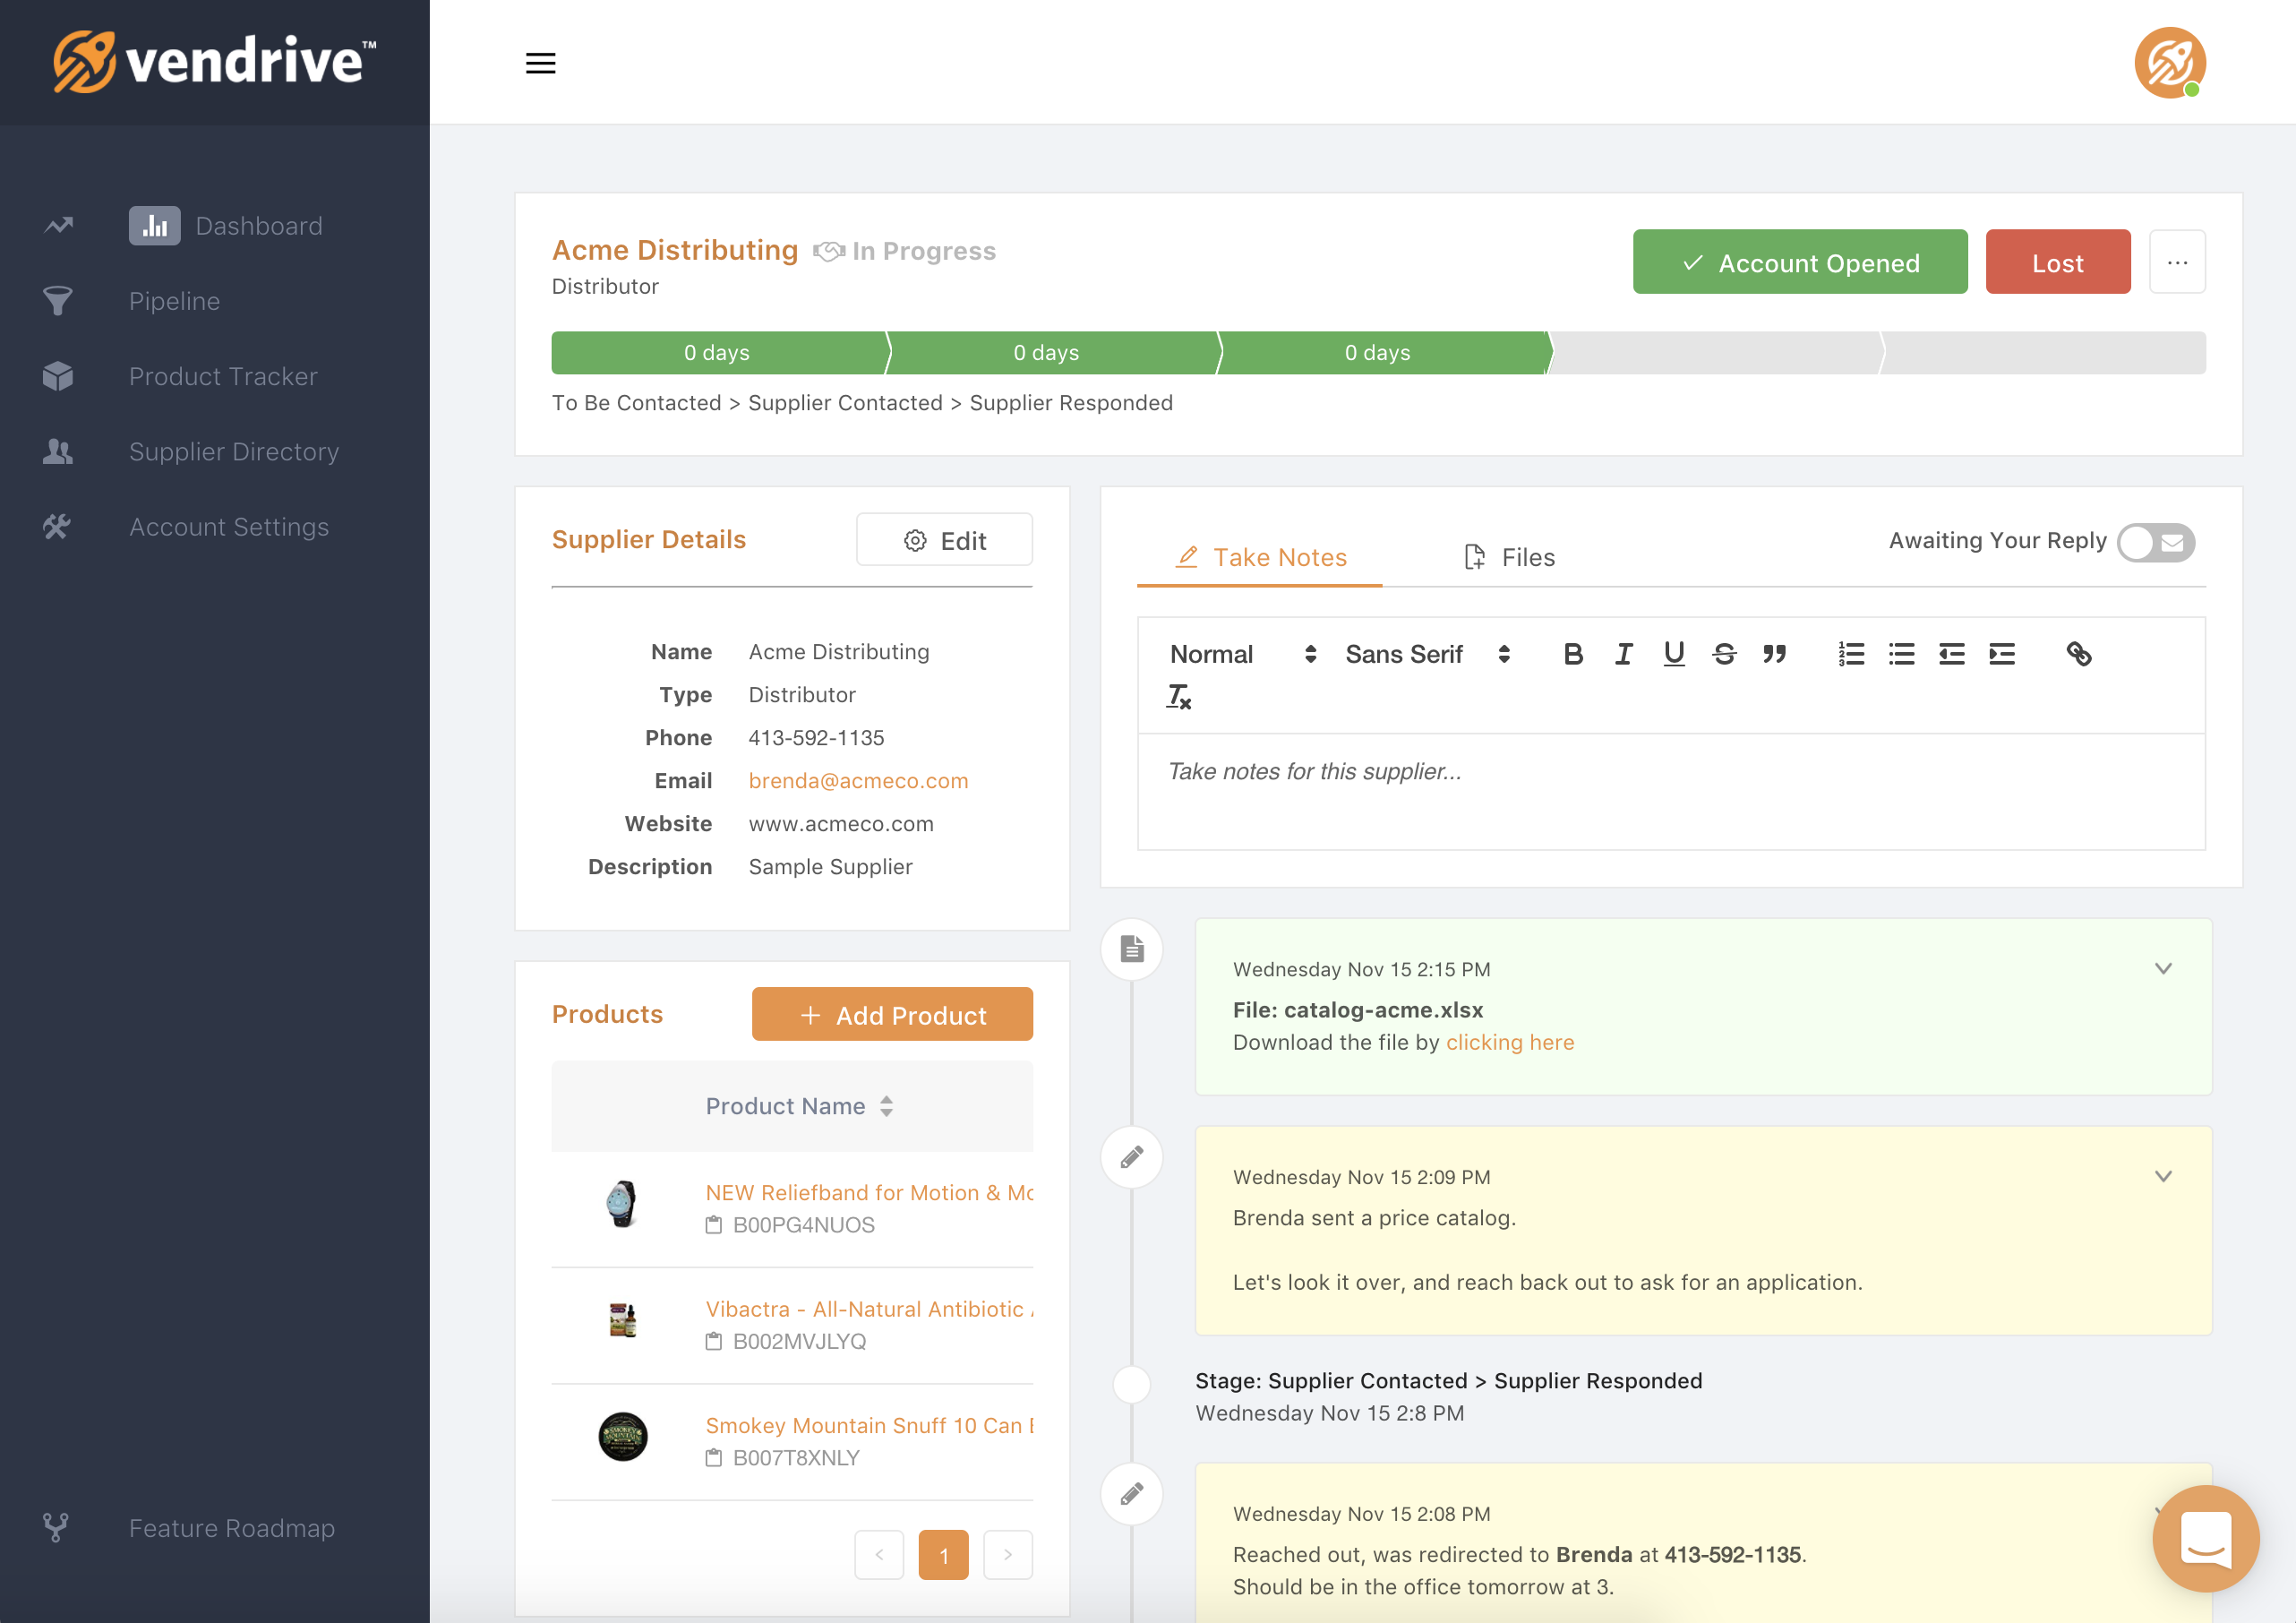
Task: Insert a numbered list
Action: (1851, 654)
